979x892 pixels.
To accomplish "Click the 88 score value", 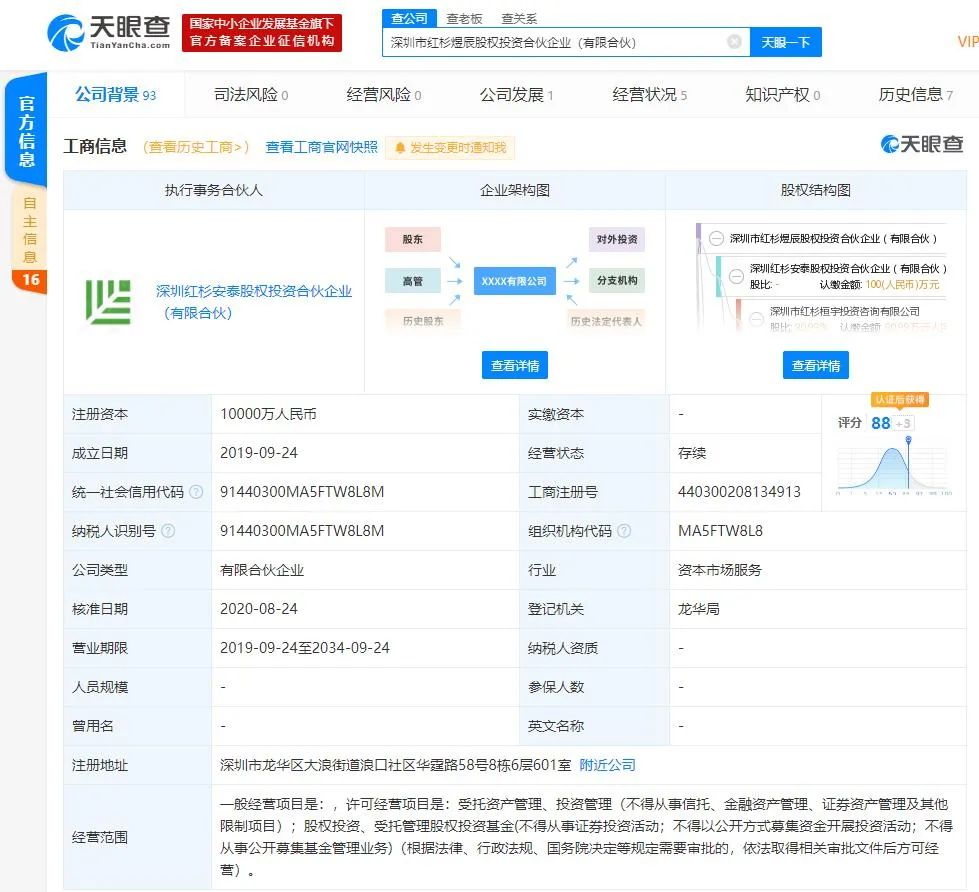I will [880, 423].
